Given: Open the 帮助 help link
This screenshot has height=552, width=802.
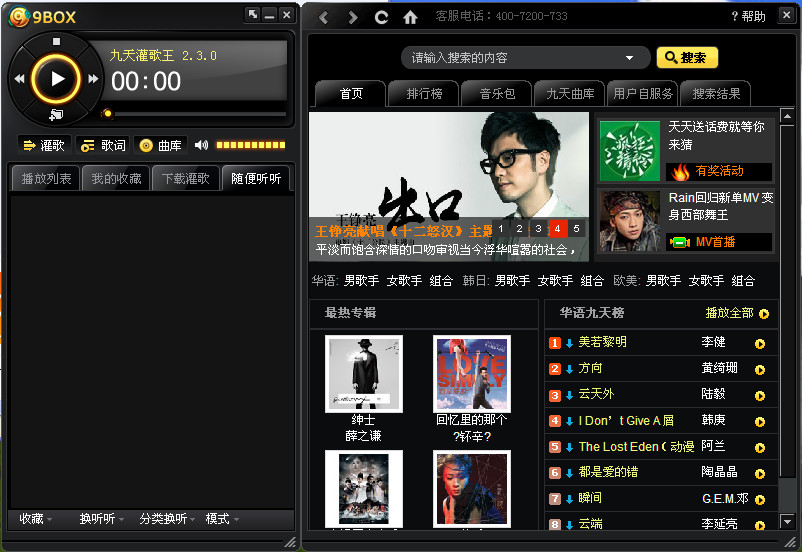Looking at the screenshot, I should [749, 16].
